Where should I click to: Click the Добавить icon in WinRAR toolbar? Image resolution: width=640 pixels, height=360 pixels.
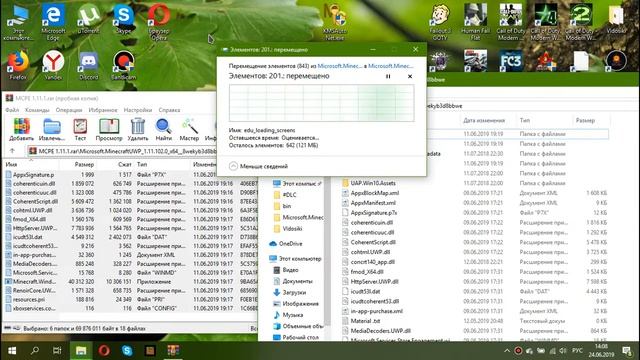(x=21, y=129)
